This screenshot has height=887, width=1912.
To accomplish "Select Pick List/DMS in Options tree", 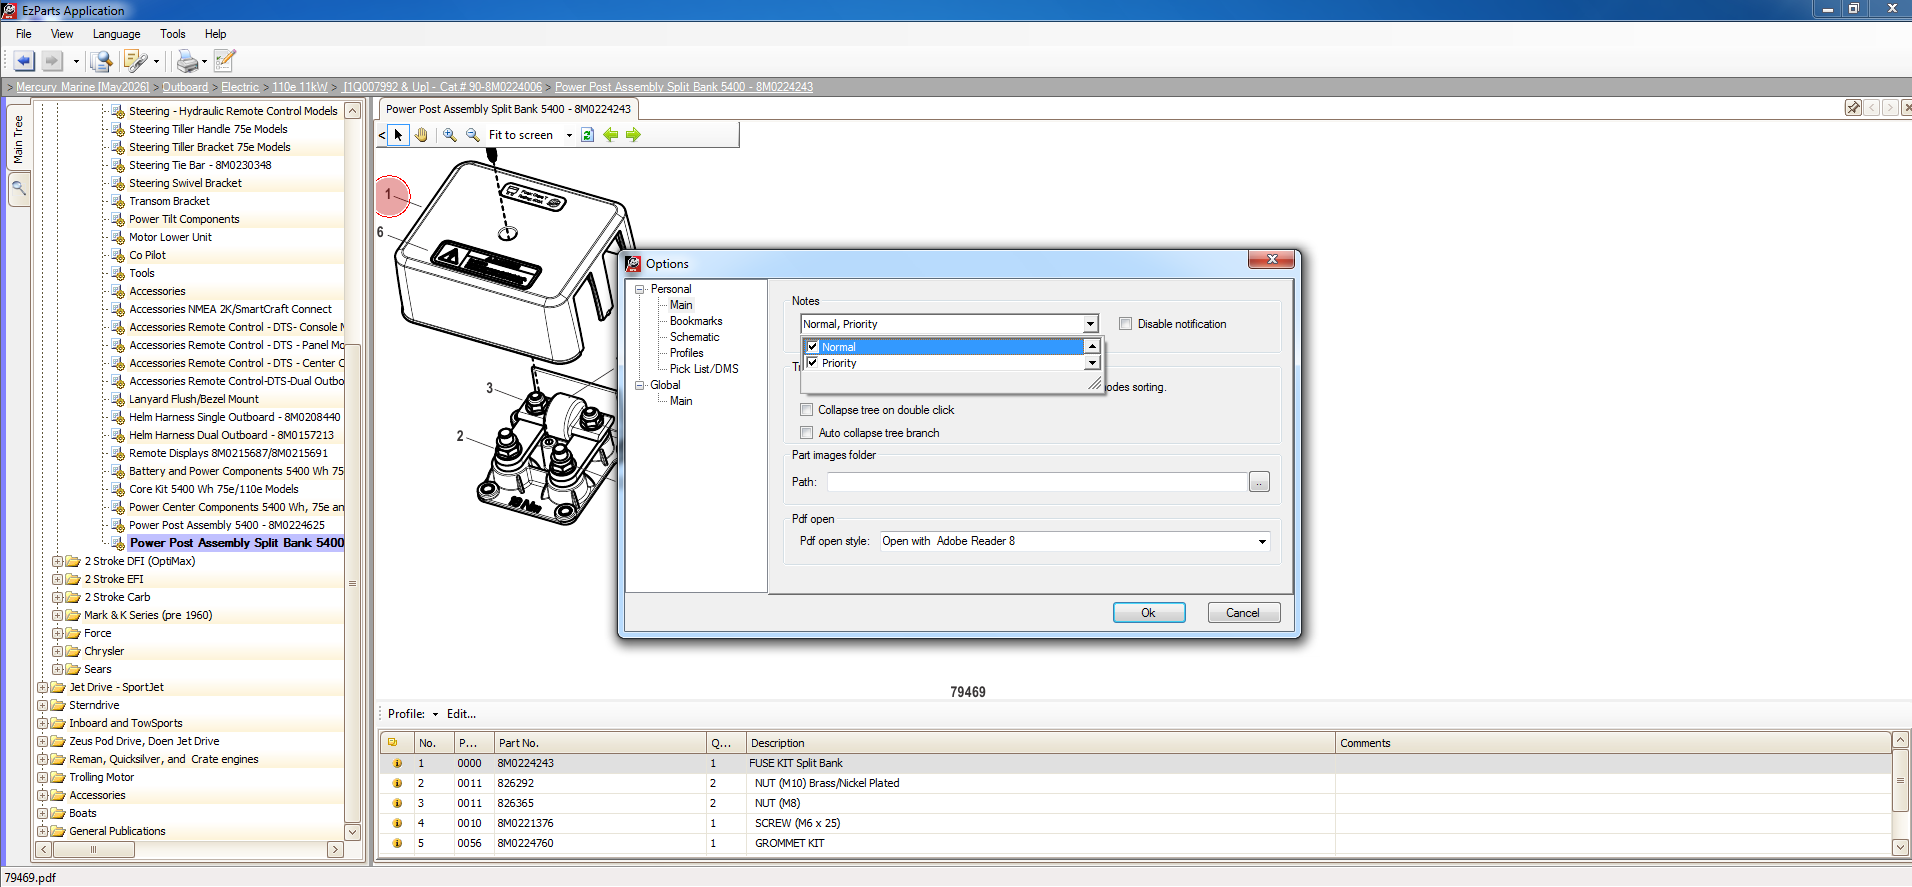I will (704, 369).
